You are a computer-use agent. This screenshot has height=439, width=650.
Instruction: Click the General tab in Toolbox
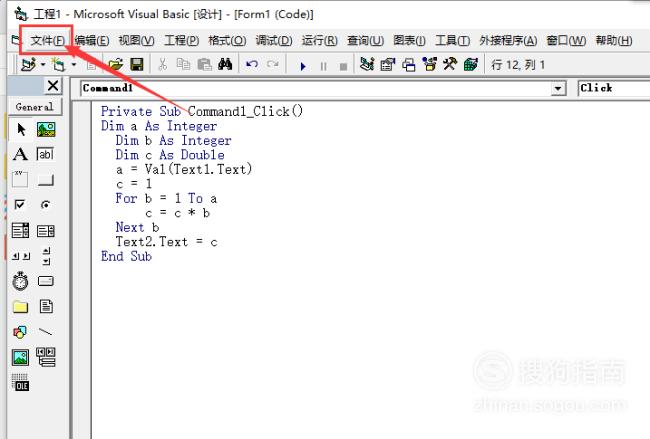(35, 107)
